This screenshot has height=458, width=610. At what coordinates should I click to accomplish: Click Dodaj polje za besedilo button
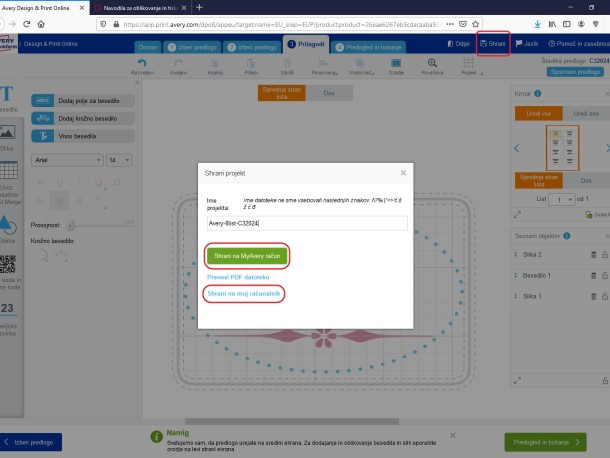(83, 101)
